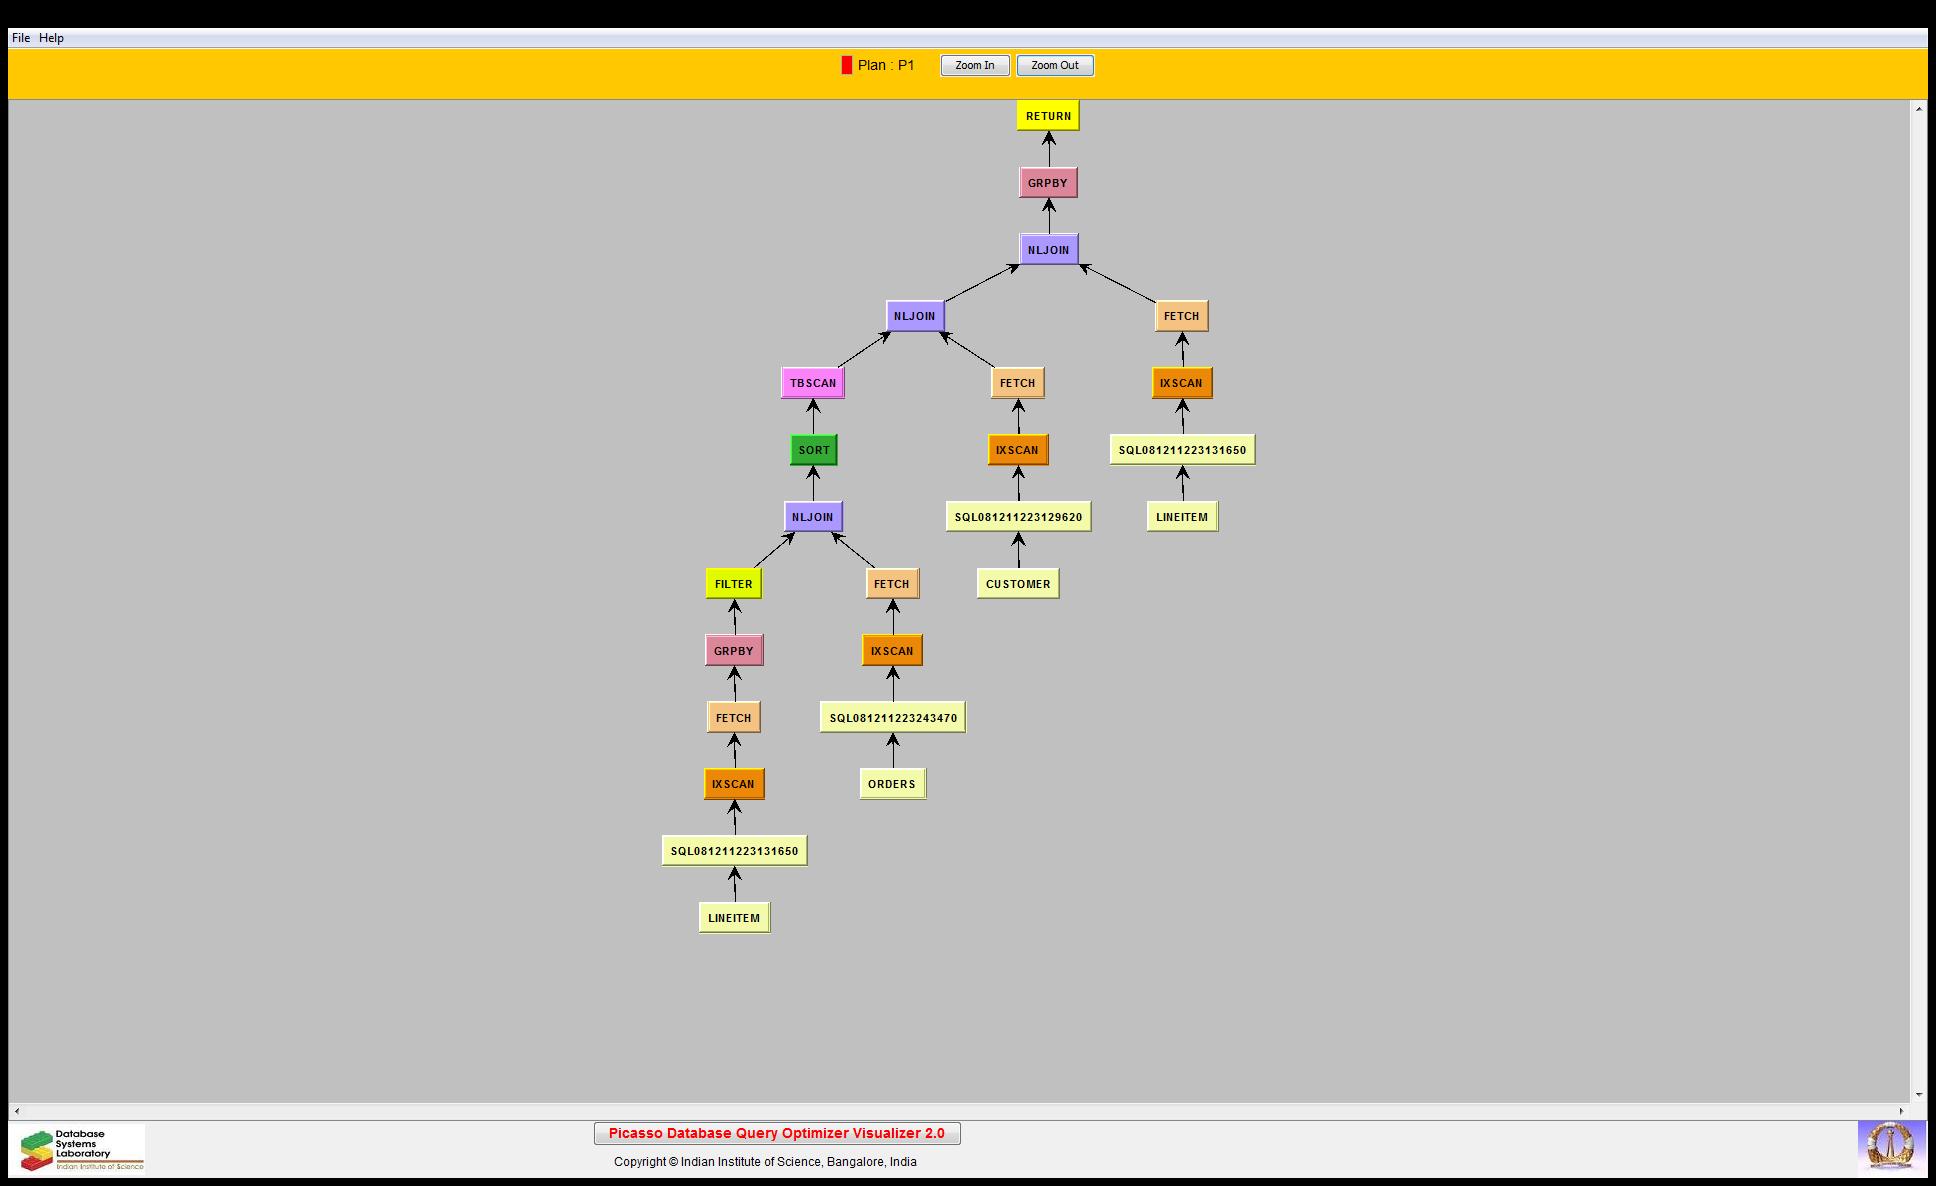Click the Indian Institute of Science emblem
Viewport: 1936px width, 1186px height.
1890,1147
